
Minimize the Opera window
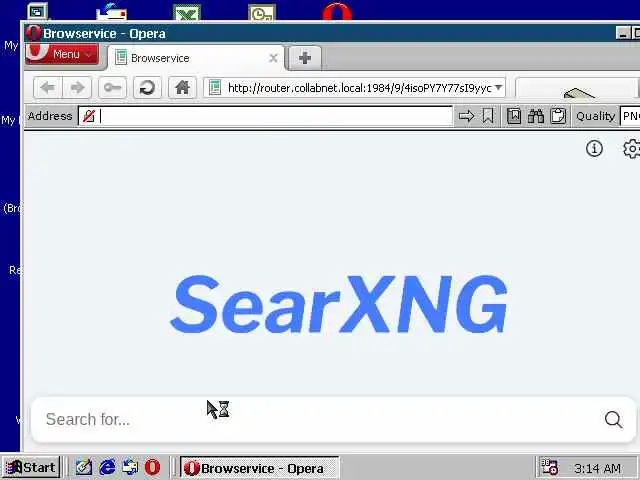click(622, 33)
